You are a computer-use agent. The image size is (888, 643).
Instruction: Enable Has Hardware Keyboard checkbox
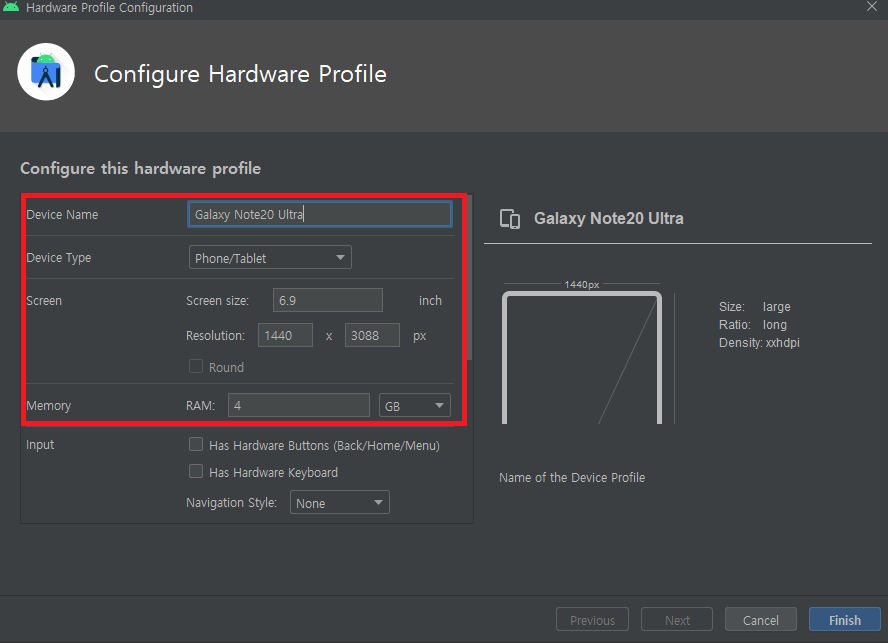click(x=196, y=471)
